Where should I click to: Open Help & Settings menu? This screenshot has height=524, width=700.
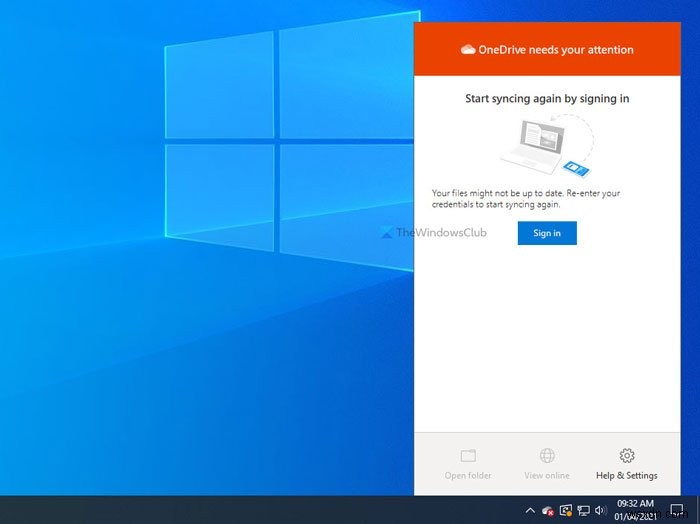click(x=626, y=464)
